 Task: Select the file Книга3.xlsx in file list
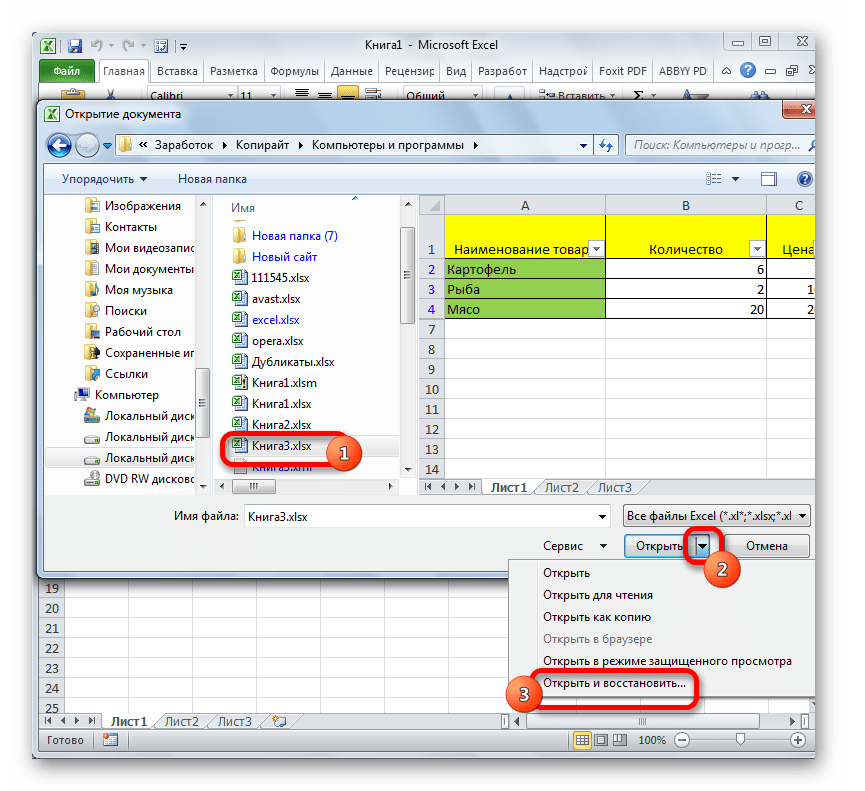coord(272,446)
